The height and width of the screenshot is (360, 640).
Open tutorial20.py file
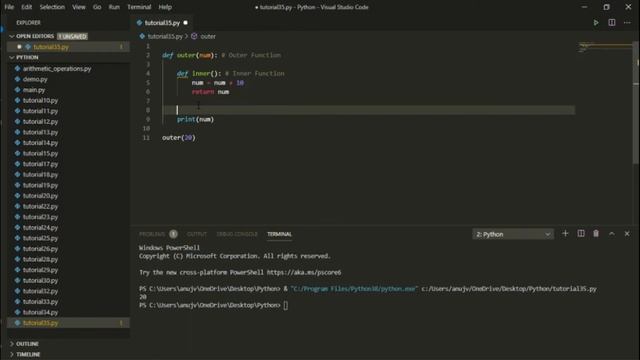pyautogui.click(x=40, y=196)
